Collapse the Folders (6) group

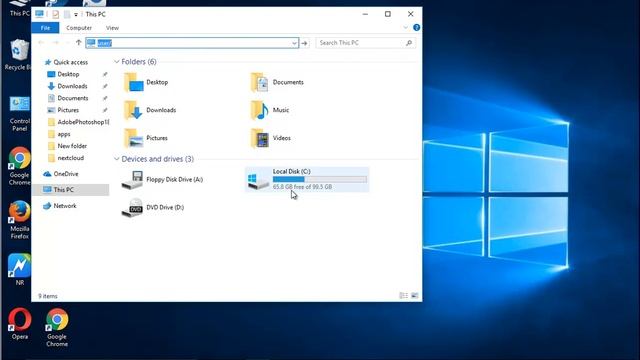click(x=117, y=62)
